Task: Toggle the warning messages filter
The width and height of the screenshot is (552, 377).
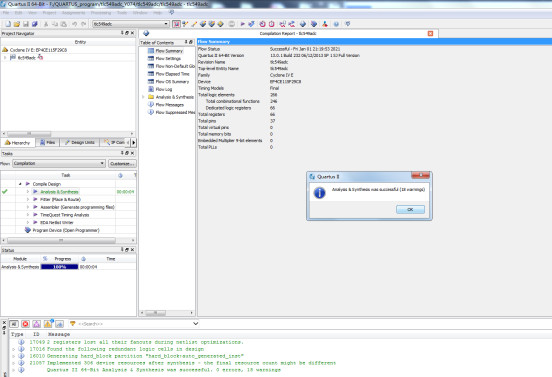Action: (x=48, y=324)
